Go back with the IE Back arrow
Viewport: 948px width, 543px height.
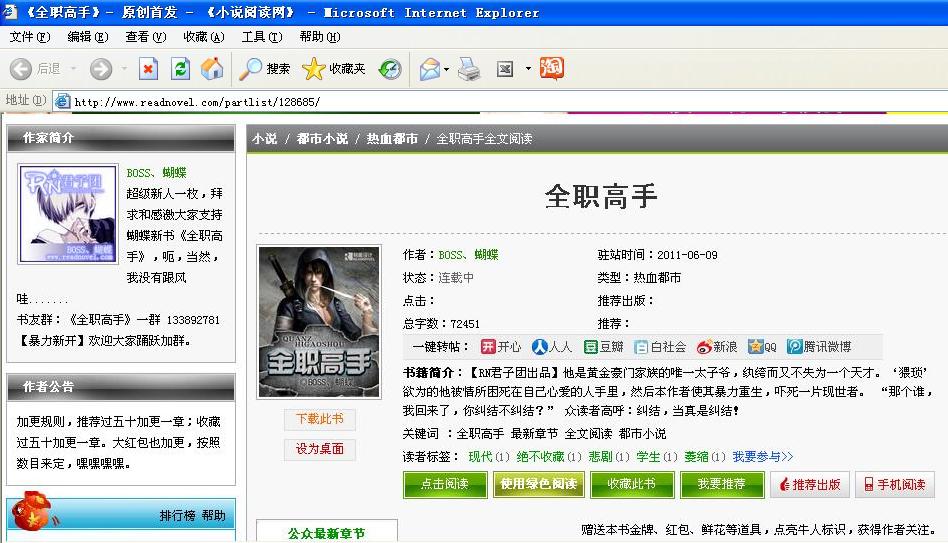pyautogui.click(x=21, y=69)
